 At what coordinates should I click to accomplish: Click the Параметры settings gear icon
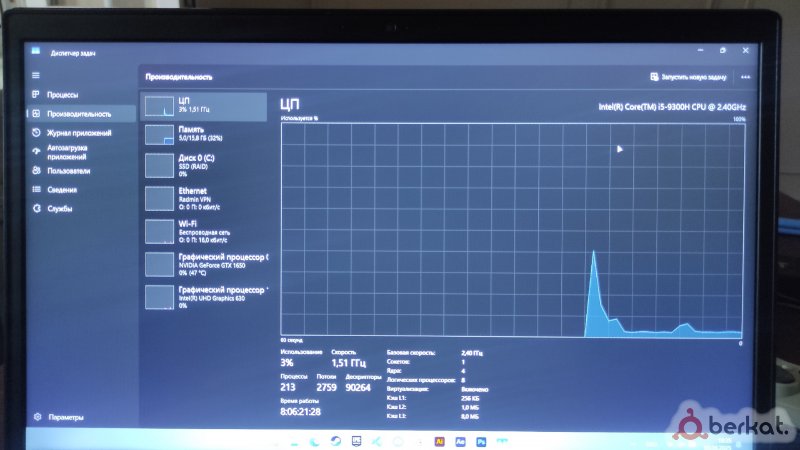coord(37,417)
